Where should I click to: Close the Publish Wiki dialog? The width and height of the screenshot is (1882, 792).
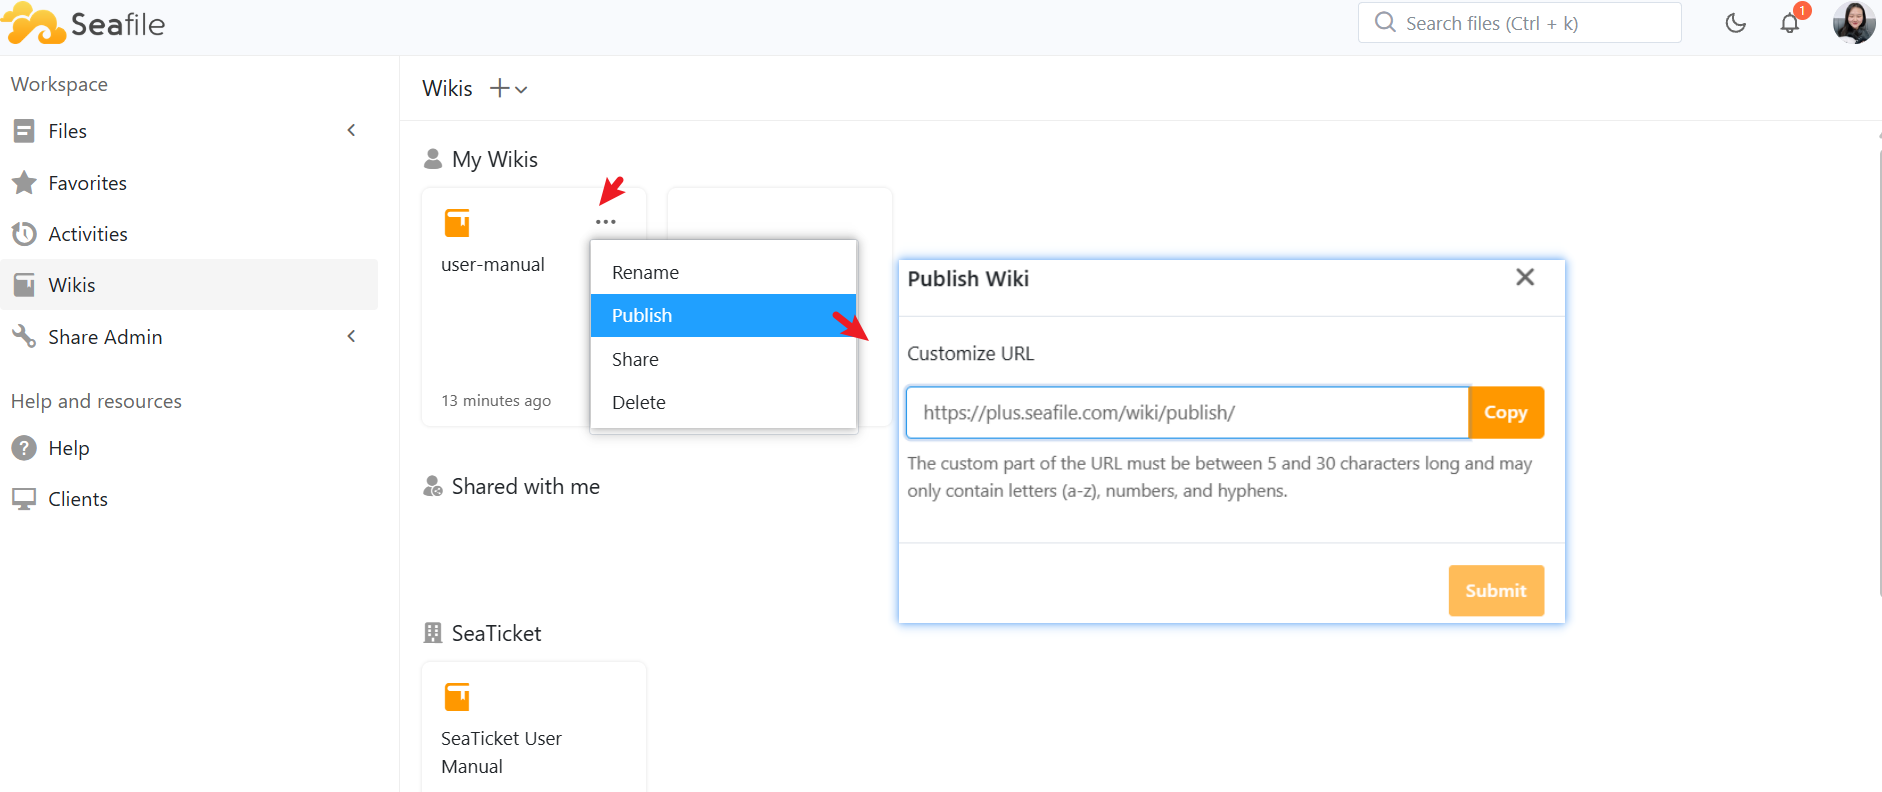[x=1524, y=277]
